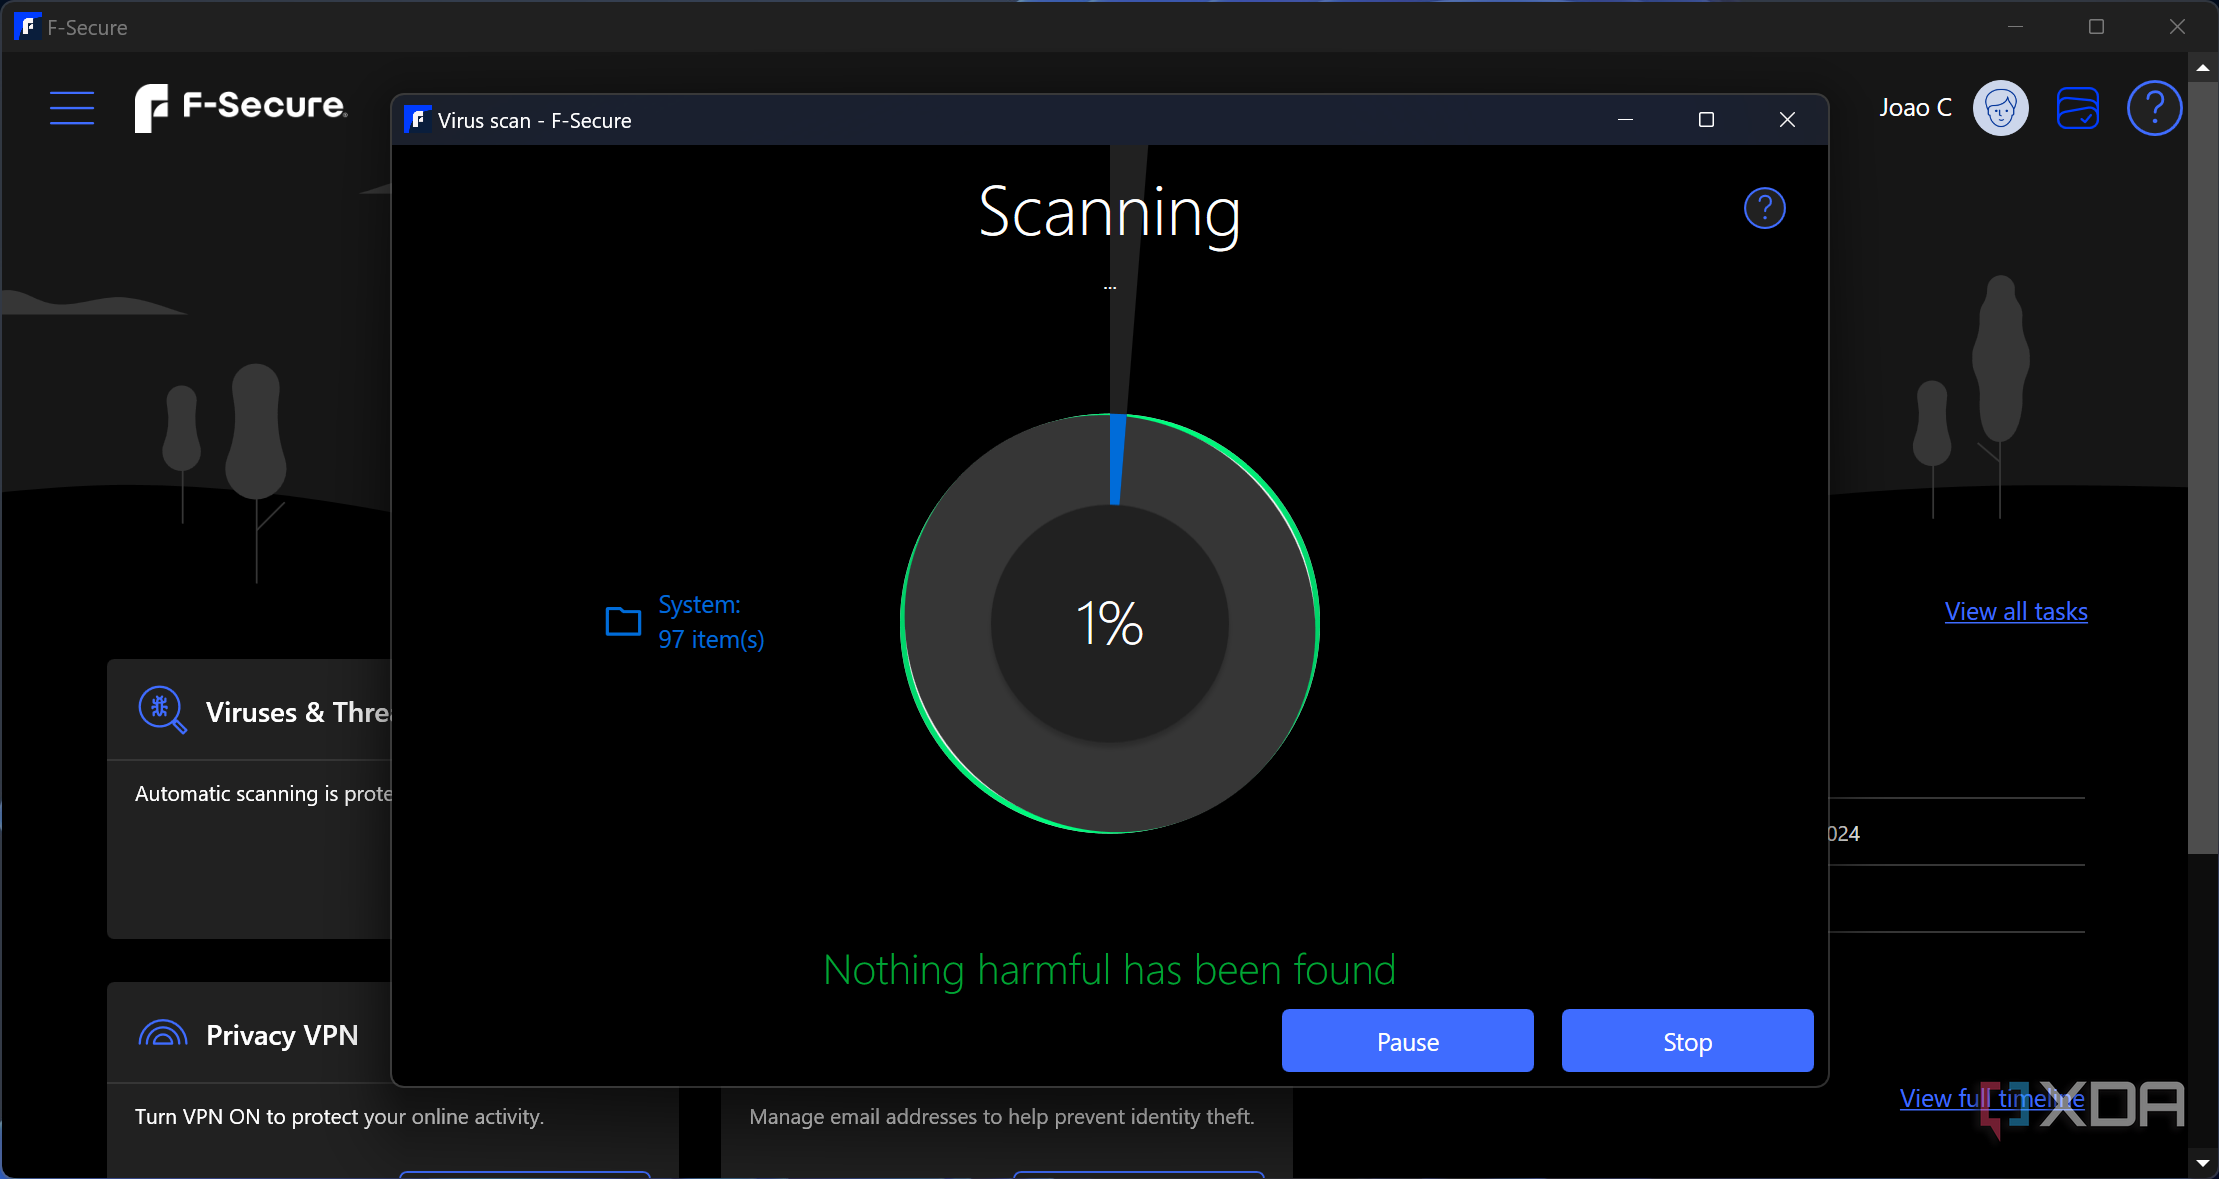Click the System folder icon in scan dialog

[623, 621]
